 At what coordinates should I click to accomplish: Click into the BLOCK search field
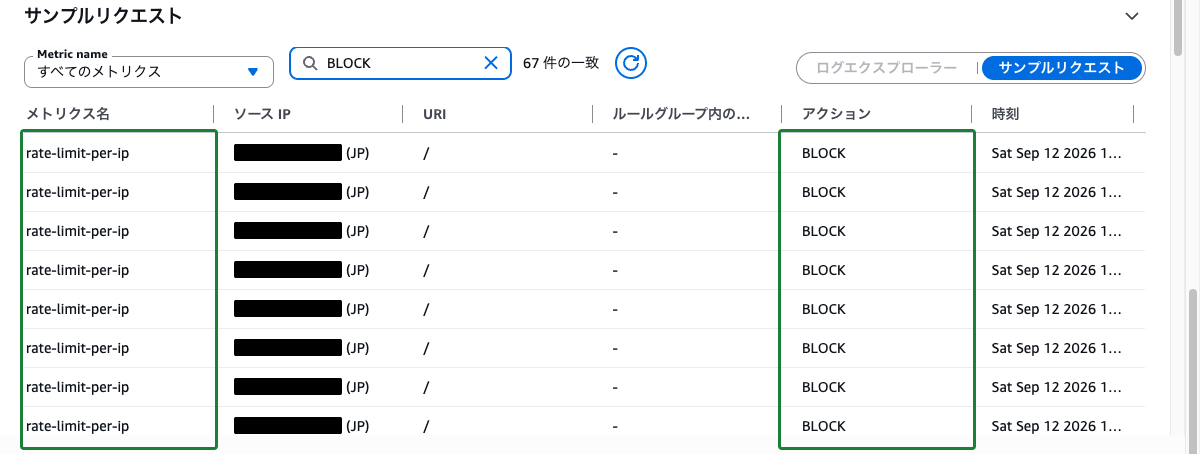tap(400, 63)
